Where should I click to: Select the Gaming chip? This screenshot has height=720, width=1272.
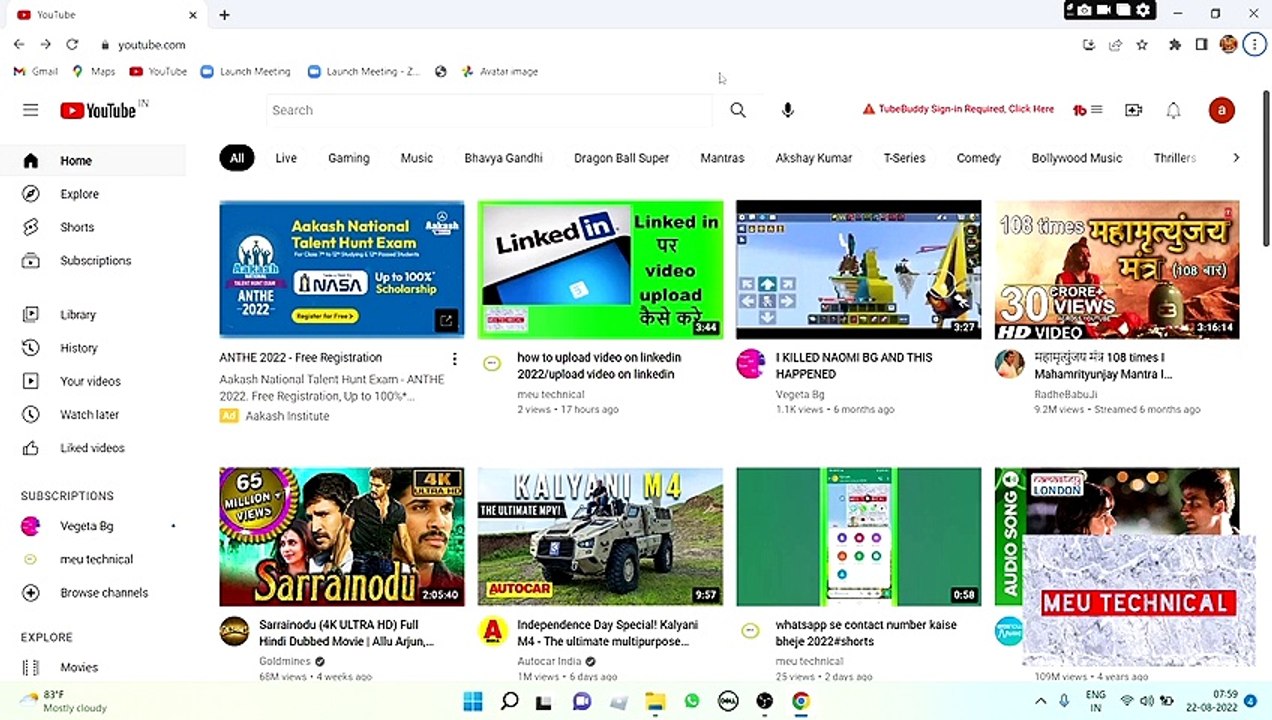point(349,158)
